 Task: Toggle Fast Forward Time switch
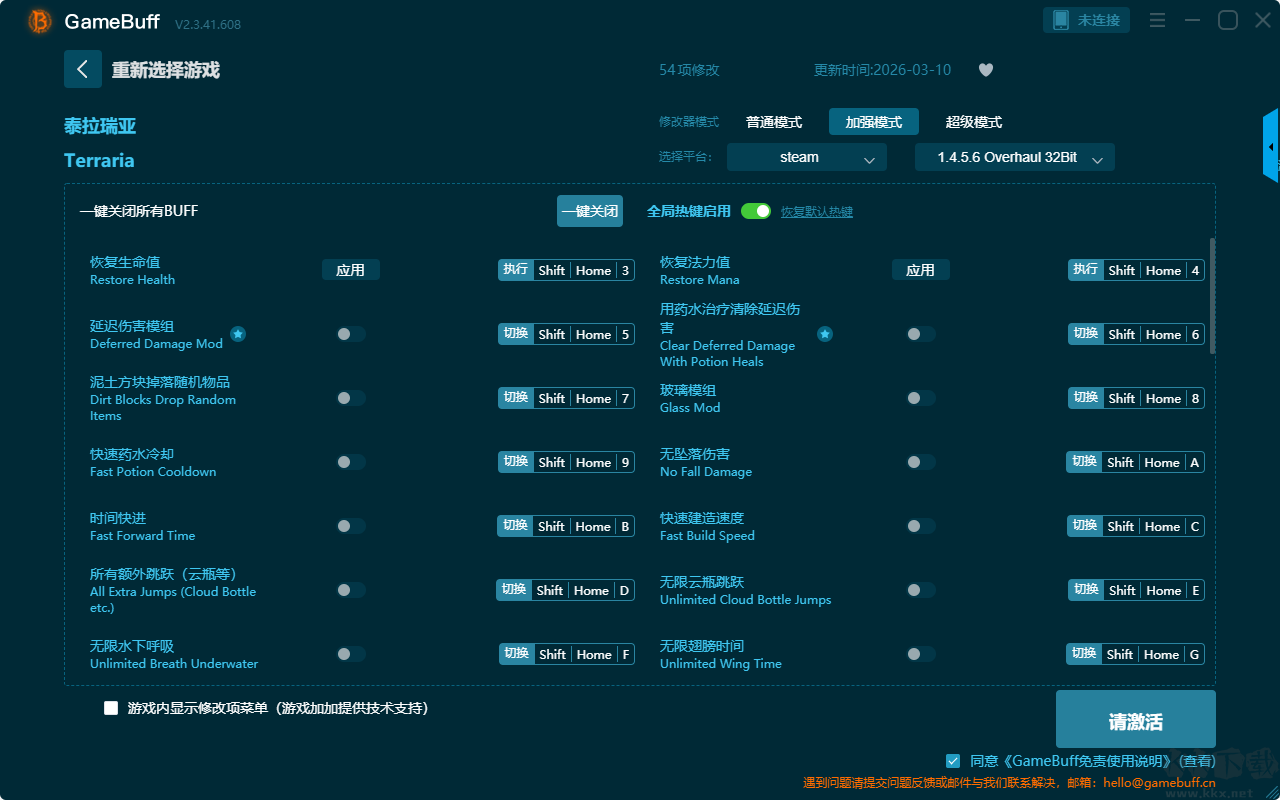click(x=351, y=526)
